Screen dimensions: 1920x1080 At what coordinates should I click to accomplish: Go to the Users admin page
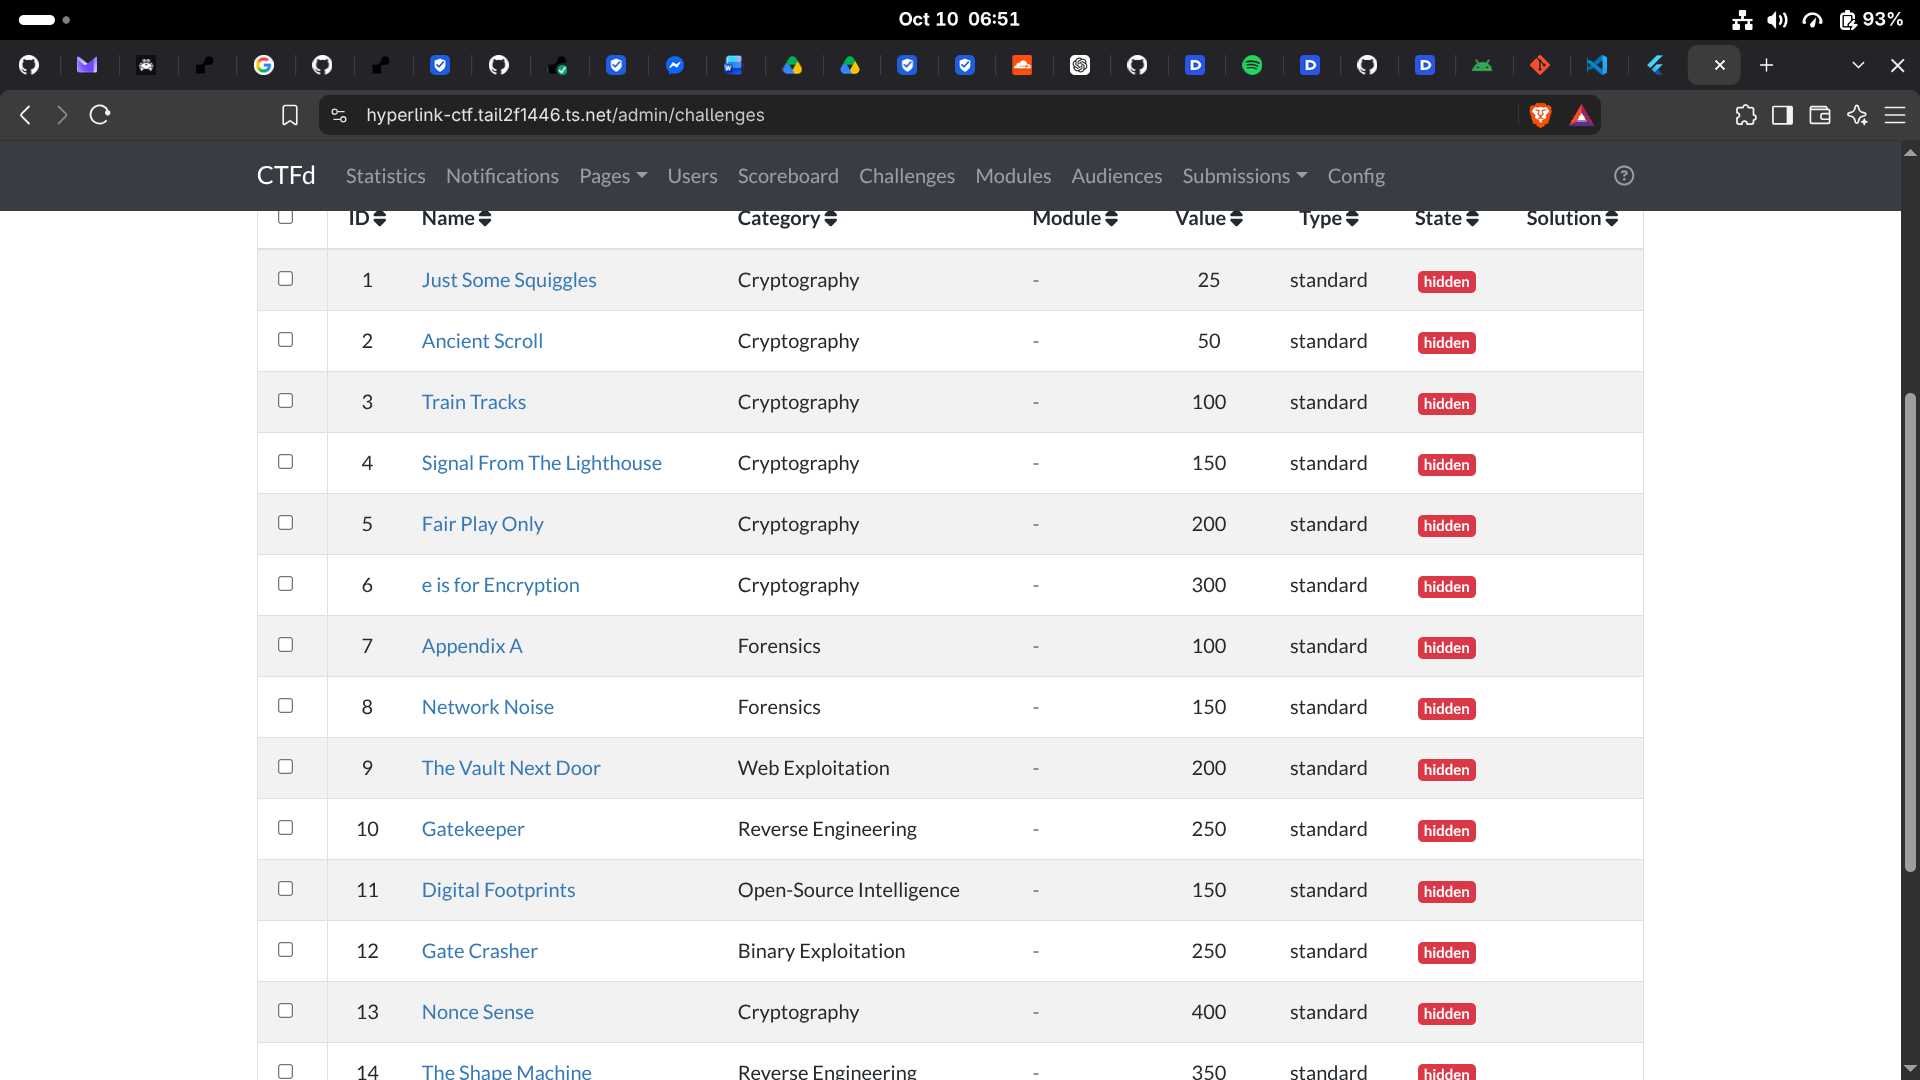pos(692,176)
